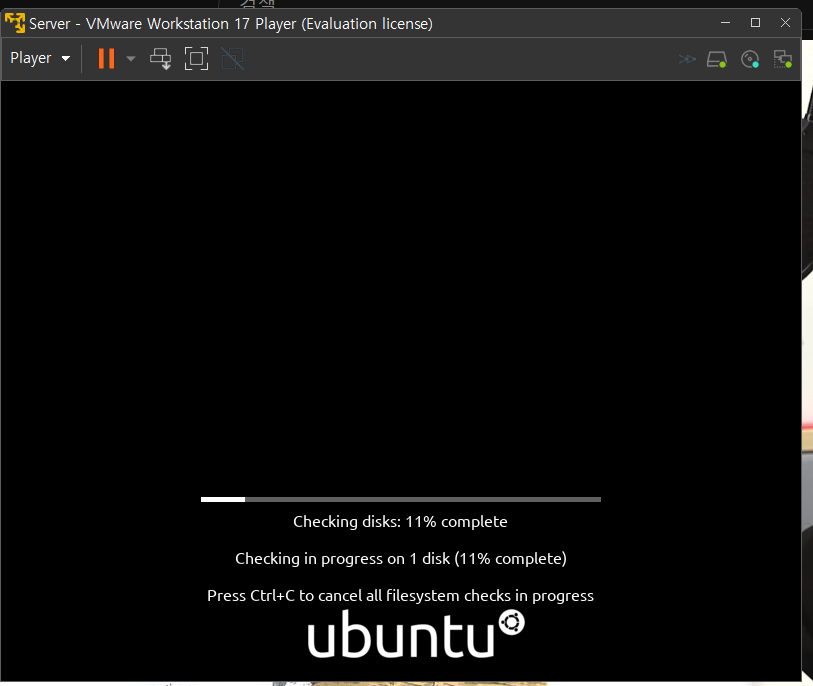Click the hard disk device icon
The image size is (813, 686).
coord(717,59)
